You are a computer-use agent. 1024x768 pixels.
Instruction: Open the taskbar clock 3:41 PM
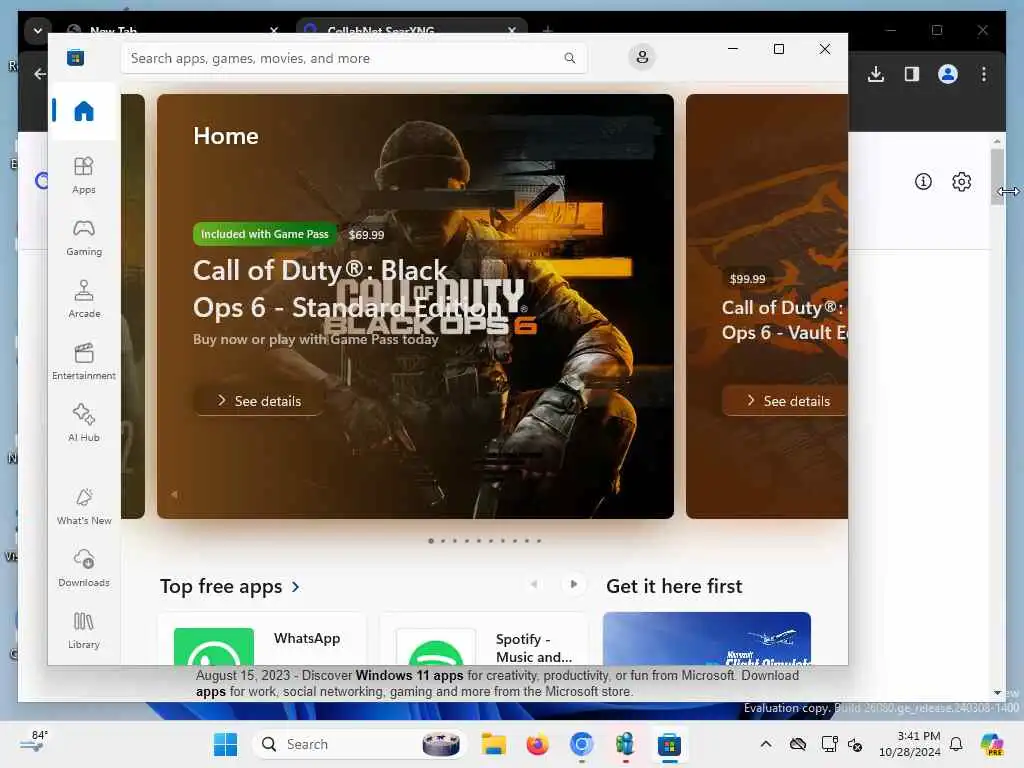[910, 744]
